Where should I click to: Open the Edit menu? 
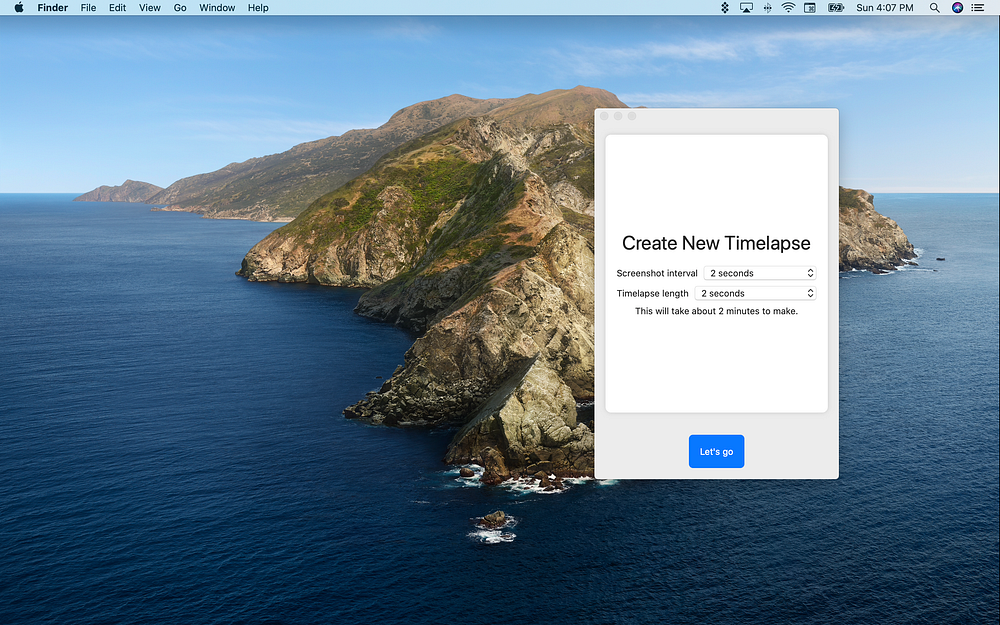coord(118,8)
